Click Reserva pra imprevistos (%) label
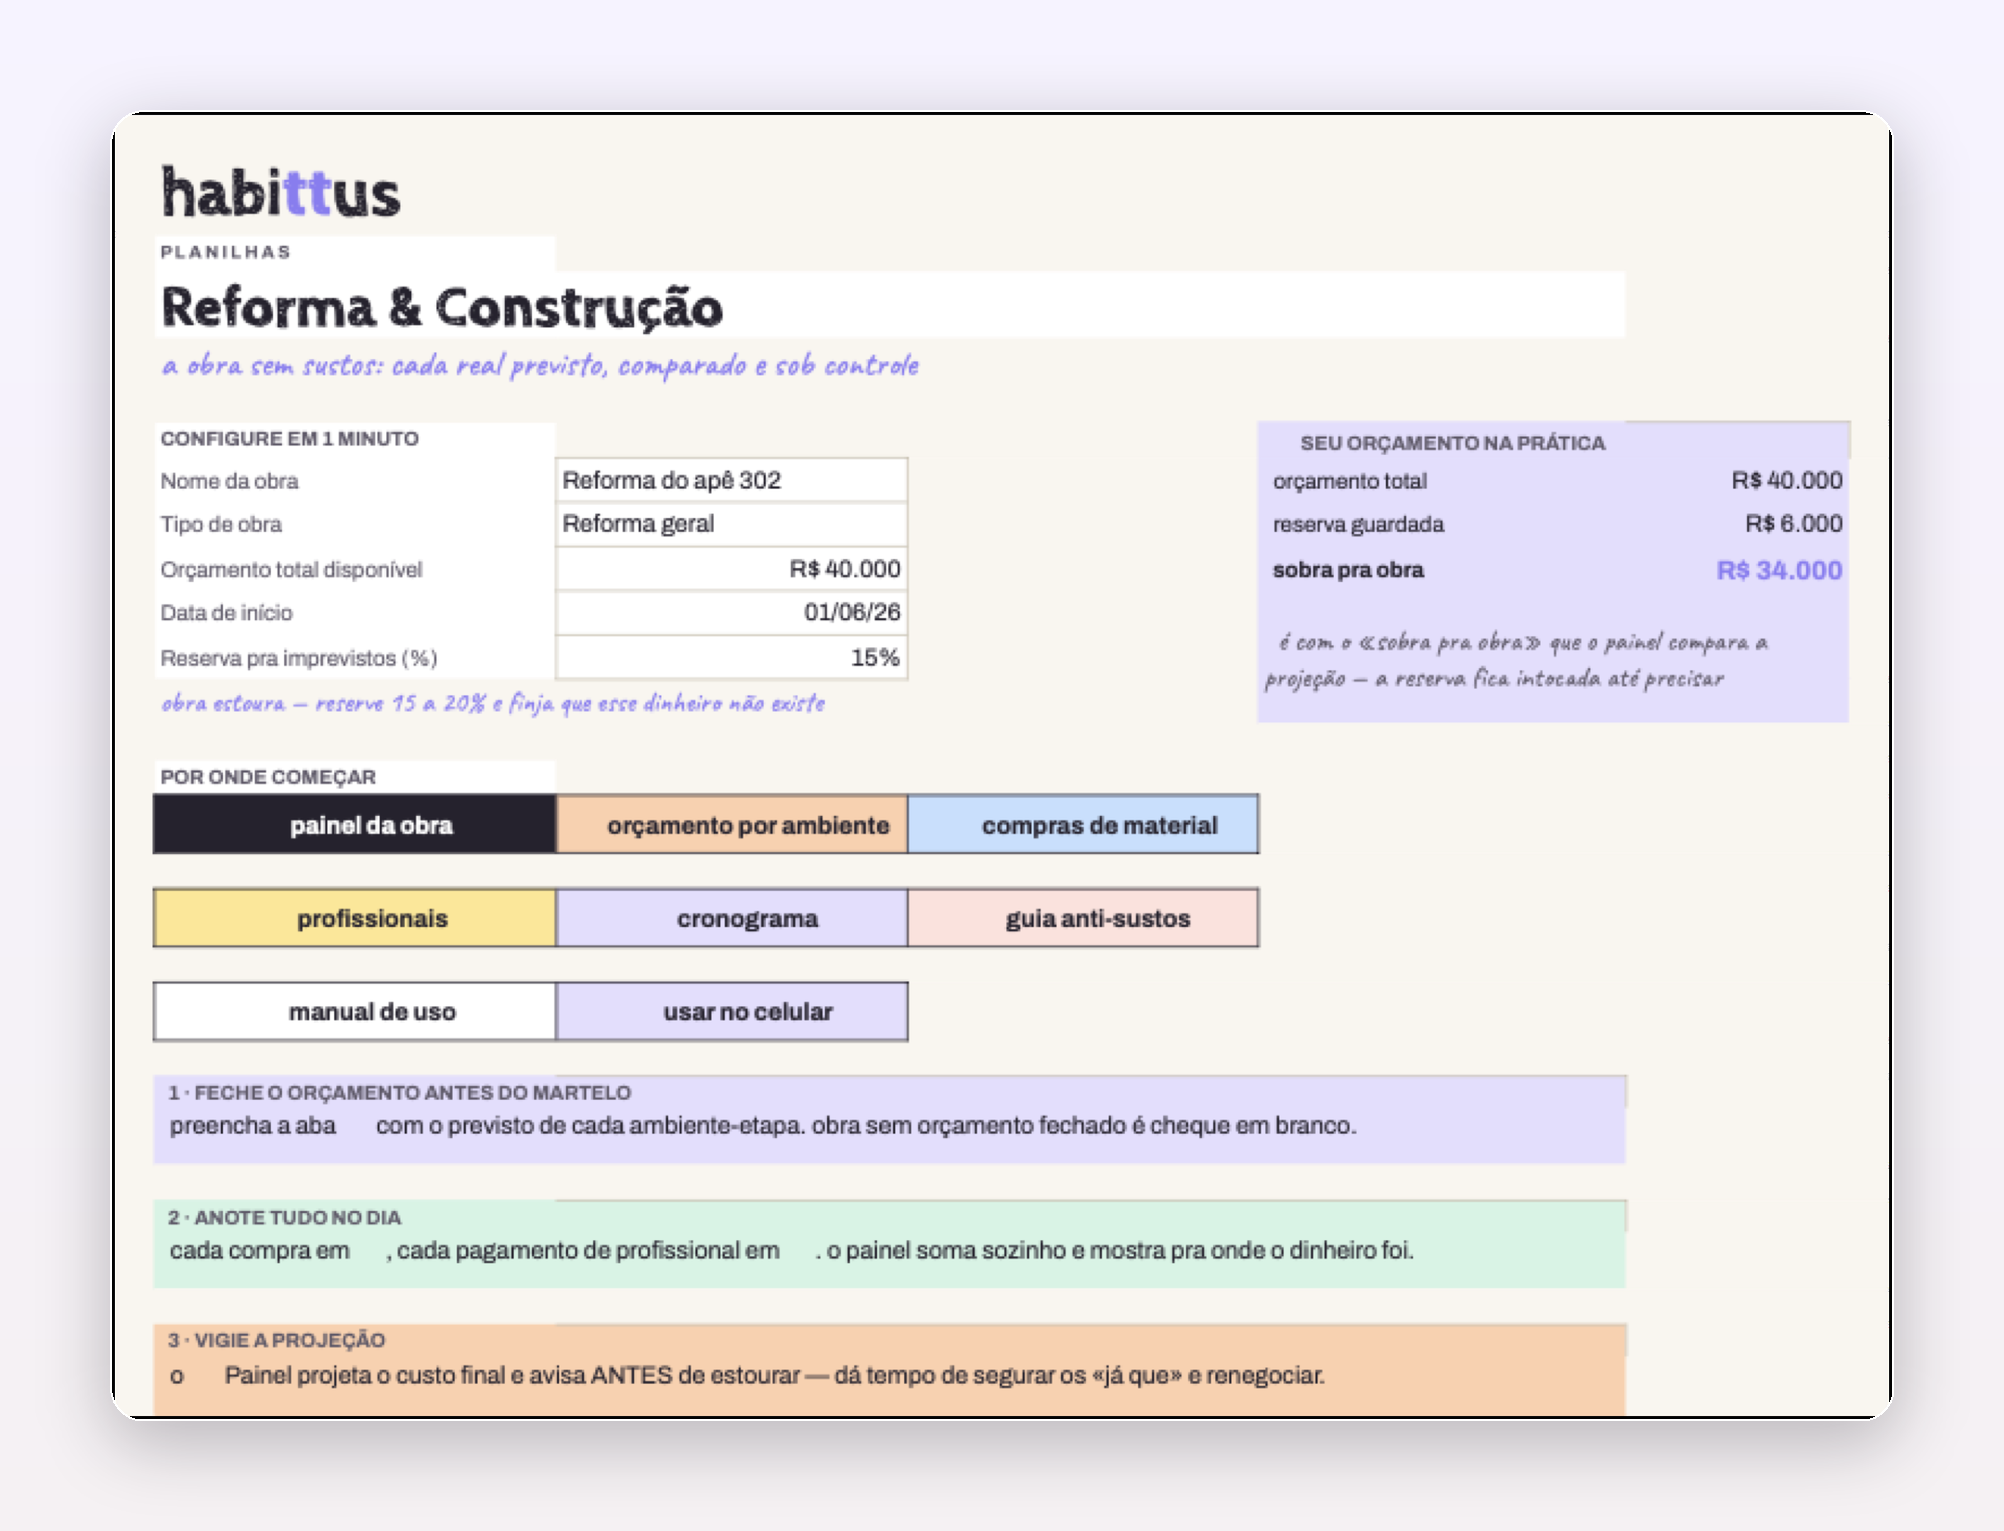The image size is (2004, 1531). (299, 658)
